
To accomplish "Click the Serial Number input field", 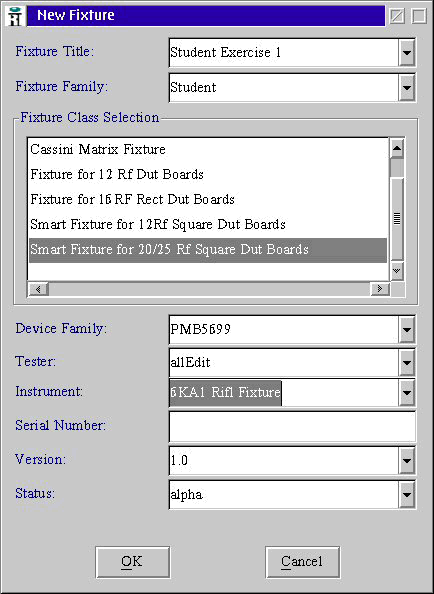I will coord(292,427).
